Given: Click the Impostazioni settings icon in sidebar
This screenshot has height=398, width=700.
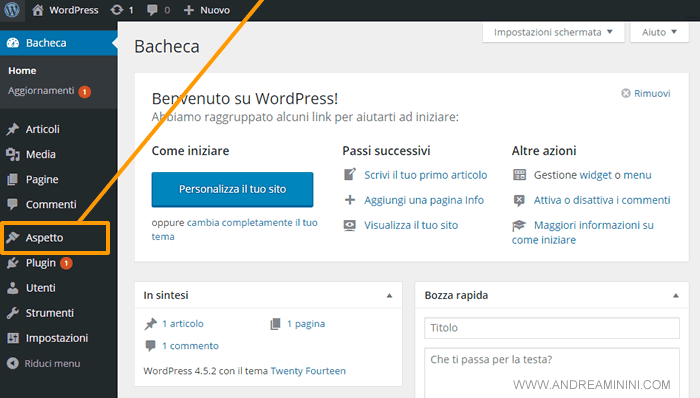Looking at the screenshot, I should pos(13,338).
